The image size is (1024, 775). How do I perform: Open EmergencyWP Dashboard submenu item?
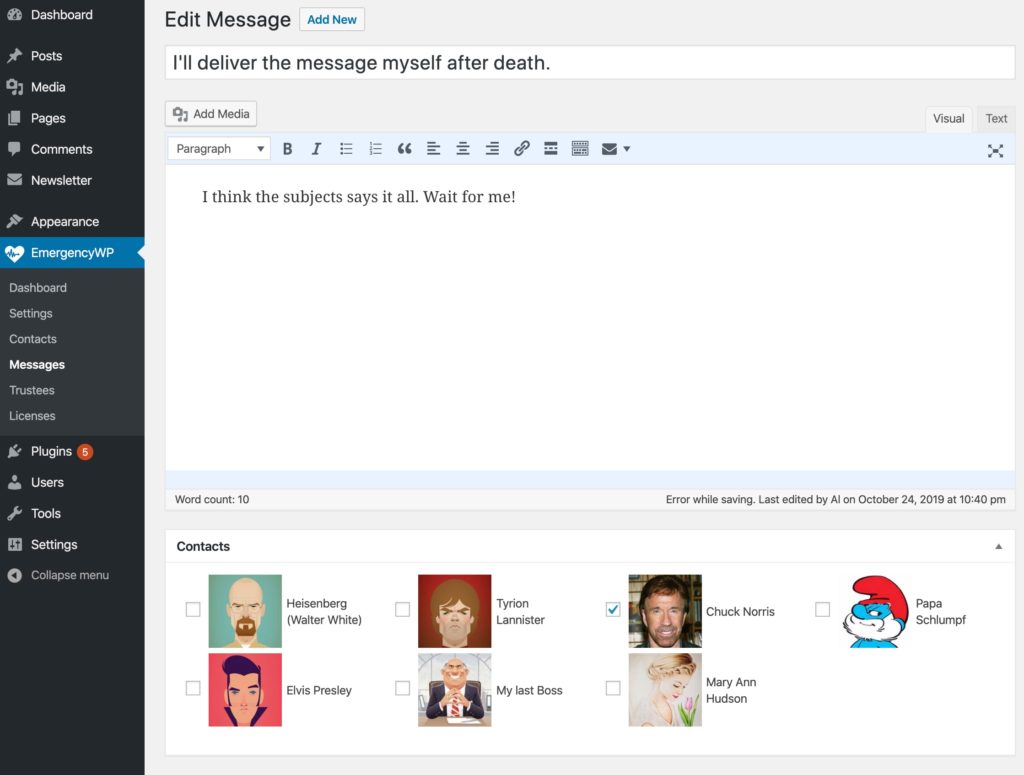tap(38, 288)
